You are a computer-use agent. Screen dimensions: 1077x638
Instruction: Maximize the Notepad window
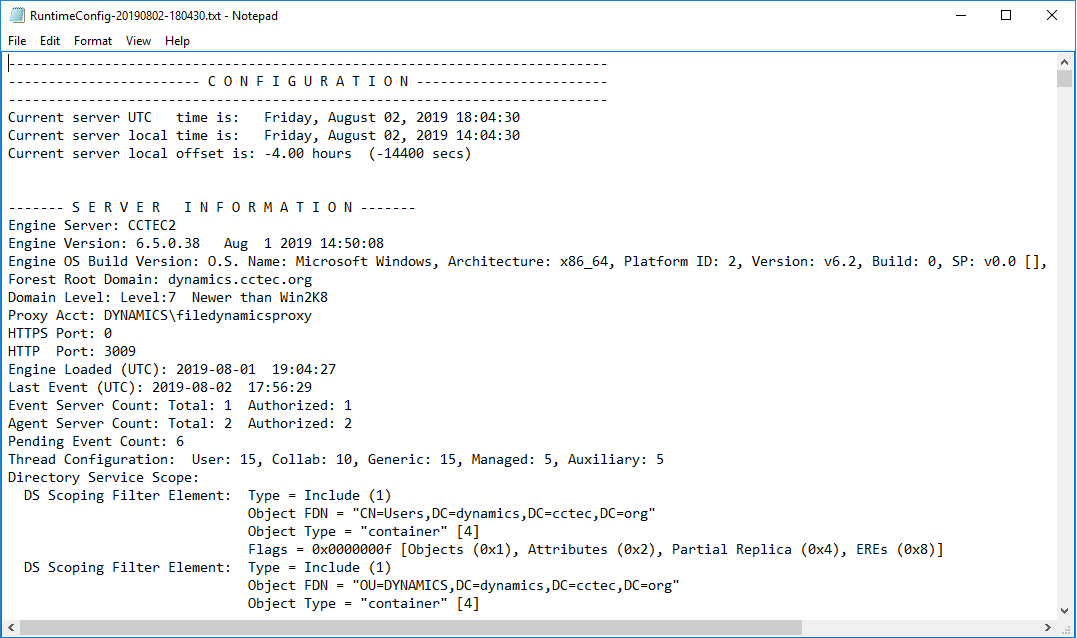click(x=1006, y=15)
